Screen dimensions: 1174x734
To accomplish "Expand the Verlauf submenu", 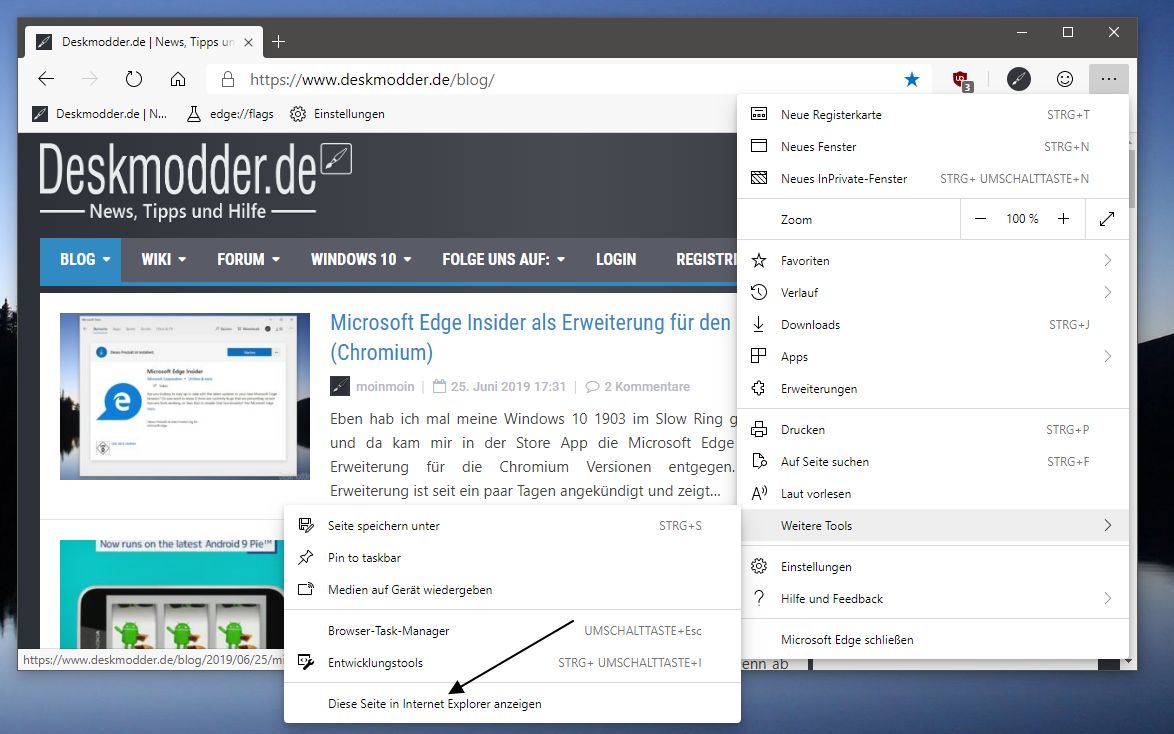I will (x=933, y=292).
